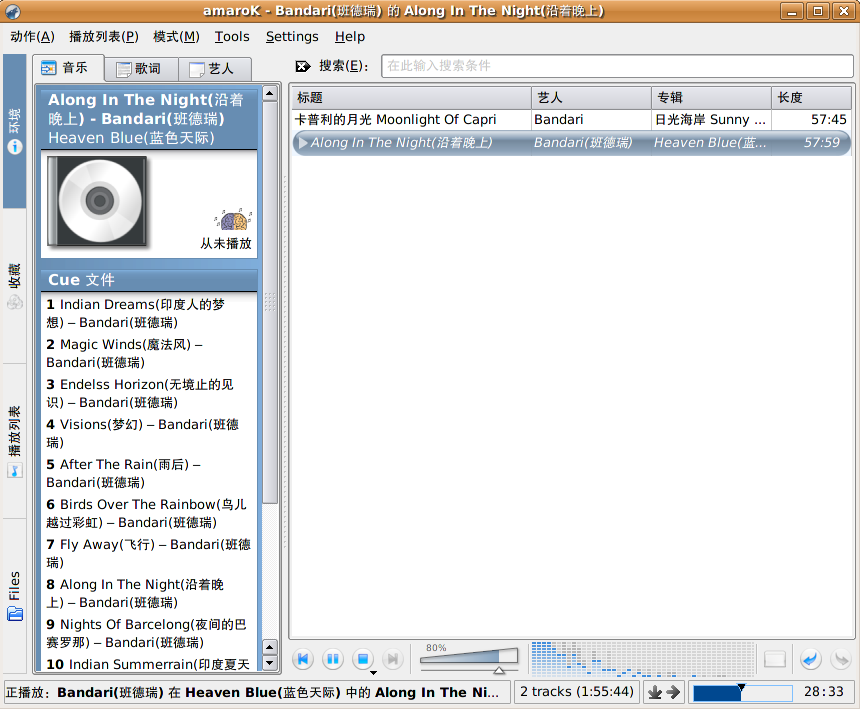Undo the last playlist change

(810, 659)
